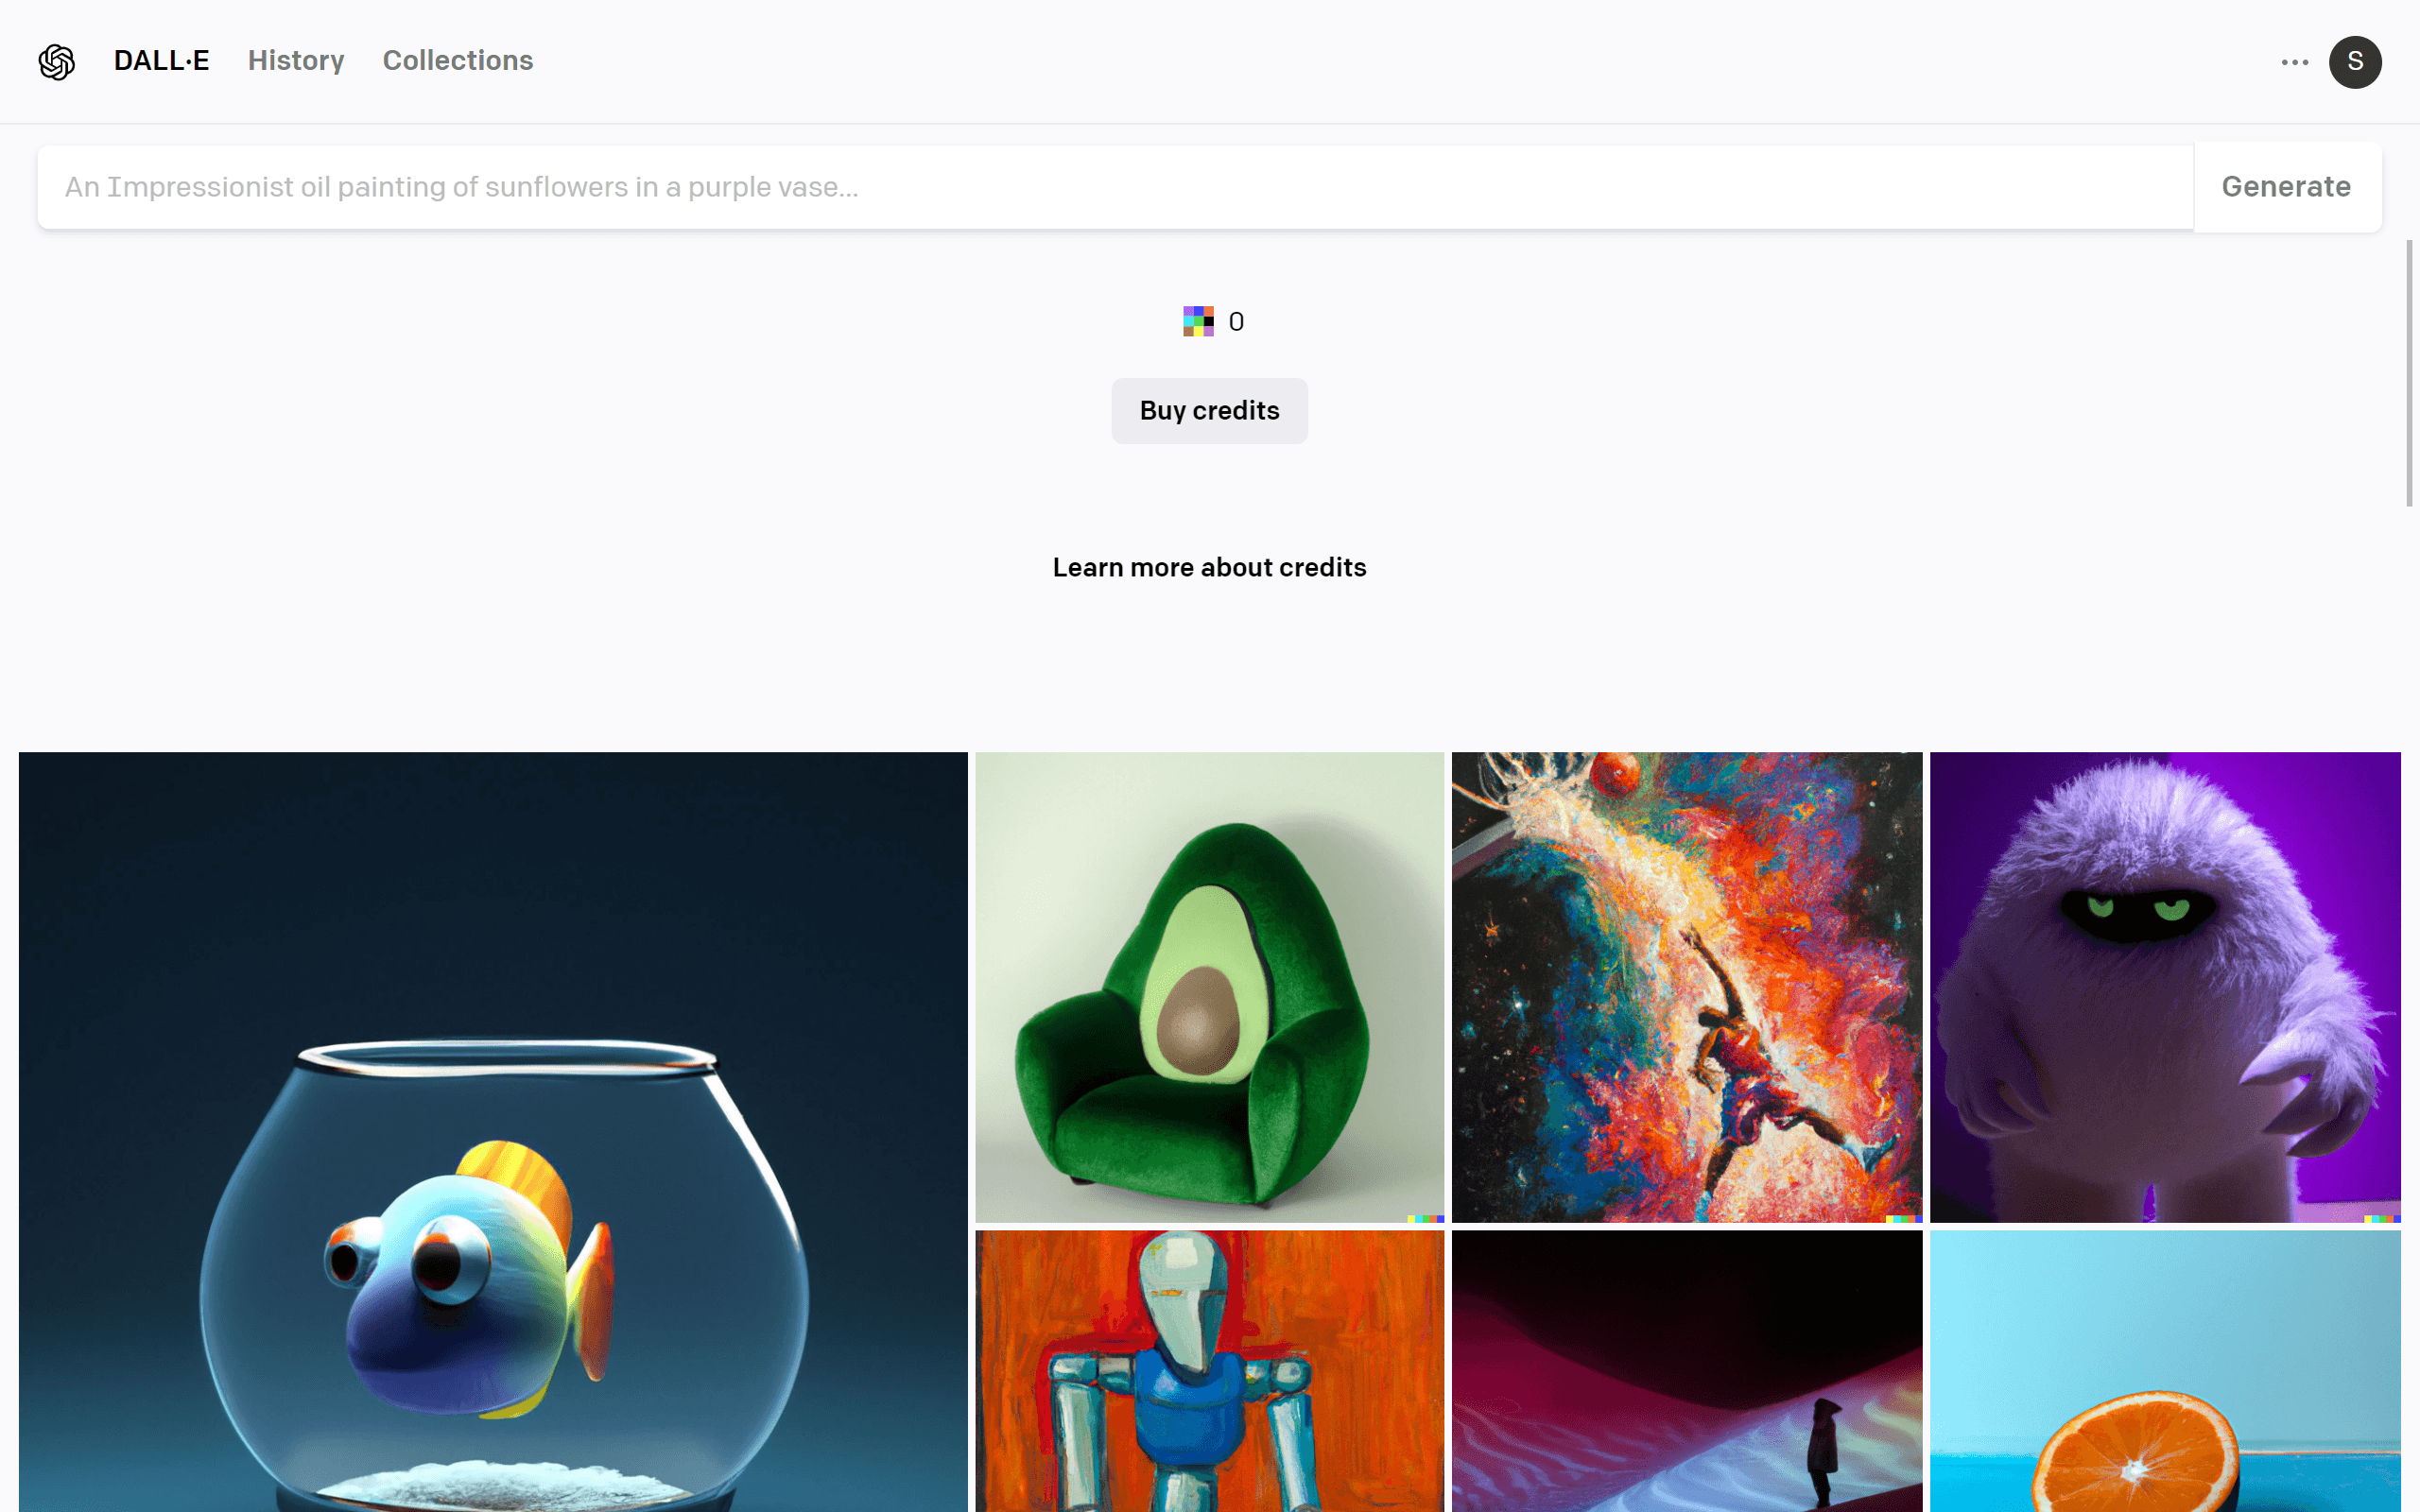Click the OpenAI logo icon

click(x=57, y=61)
